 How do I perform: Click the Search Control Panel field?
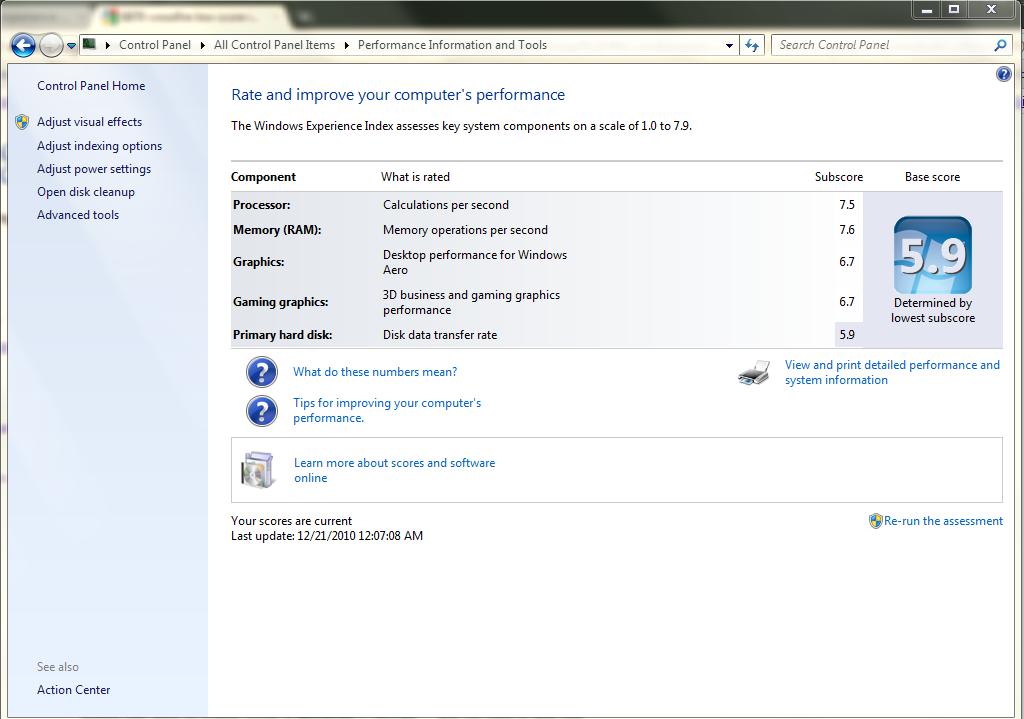pyautogui.click(x=880, y=45)
